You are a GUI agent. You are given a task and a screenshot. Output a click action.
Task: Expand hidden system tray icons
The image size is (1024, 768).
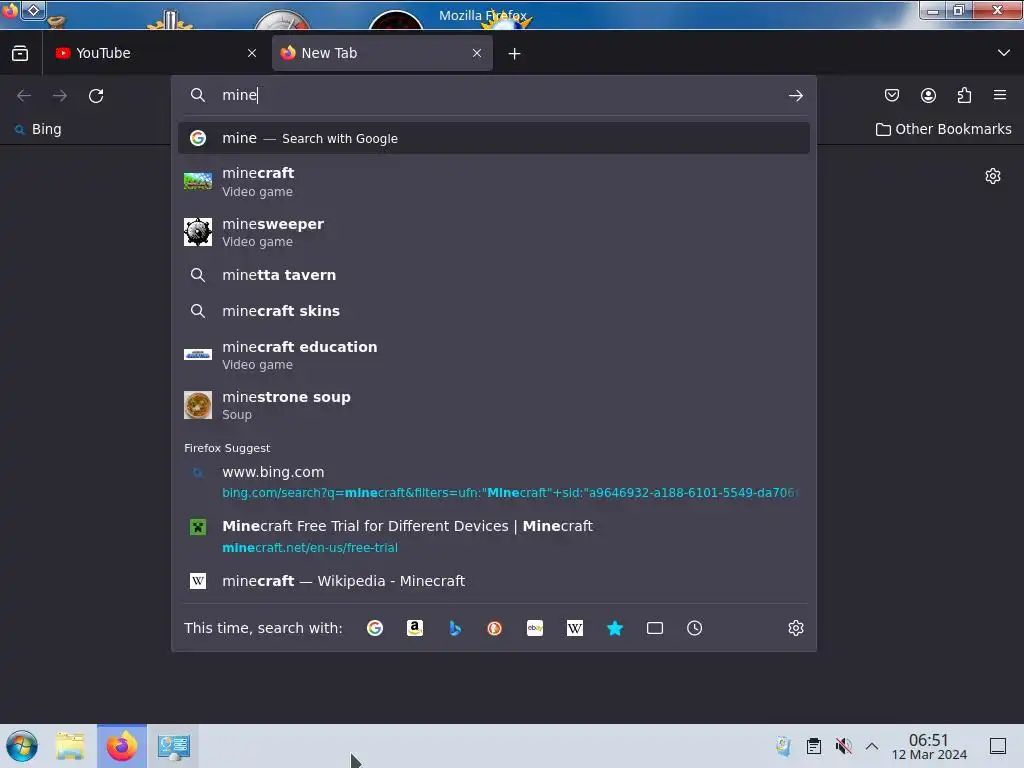(872, 746)
